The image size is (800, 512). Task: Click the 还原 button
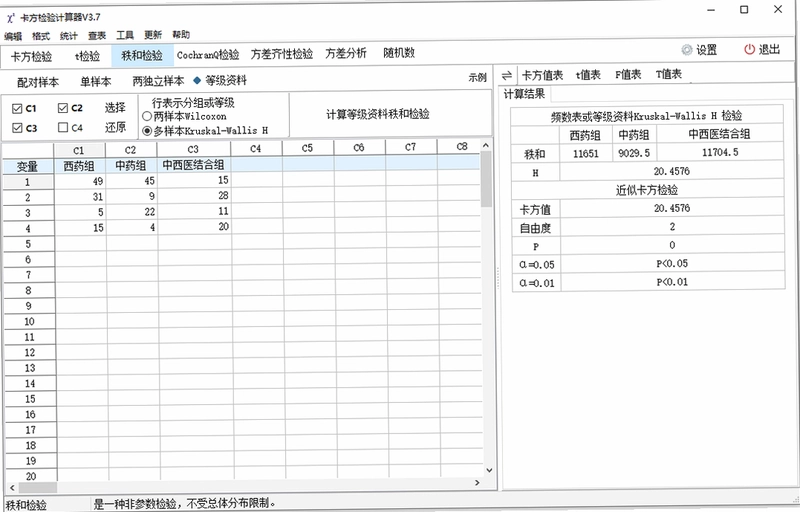[x=115, y=127]
